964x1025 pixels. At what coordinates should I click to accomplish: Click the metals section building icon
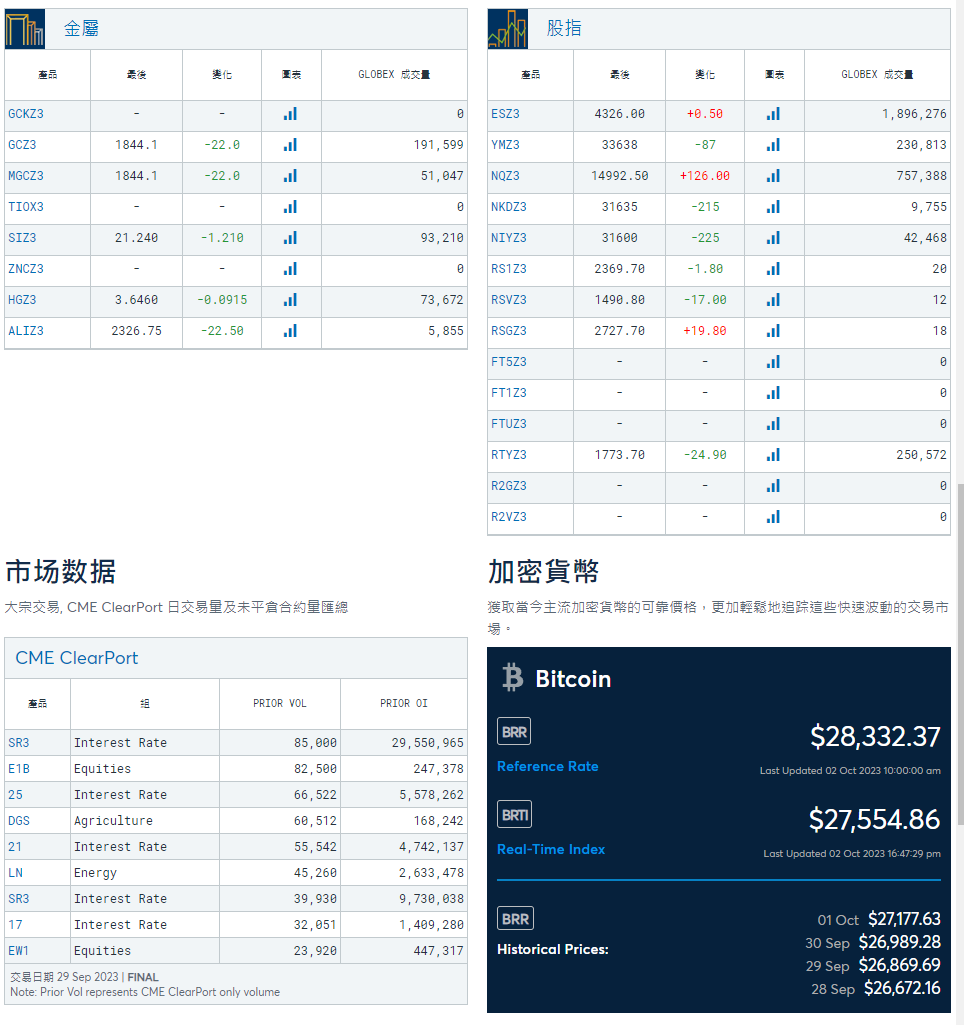[25, 29]
